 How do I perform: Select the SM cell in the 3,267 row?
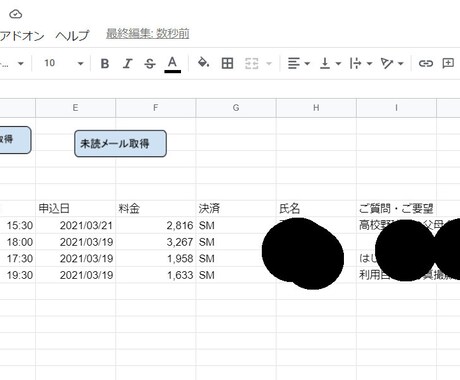tap(236, 242)
